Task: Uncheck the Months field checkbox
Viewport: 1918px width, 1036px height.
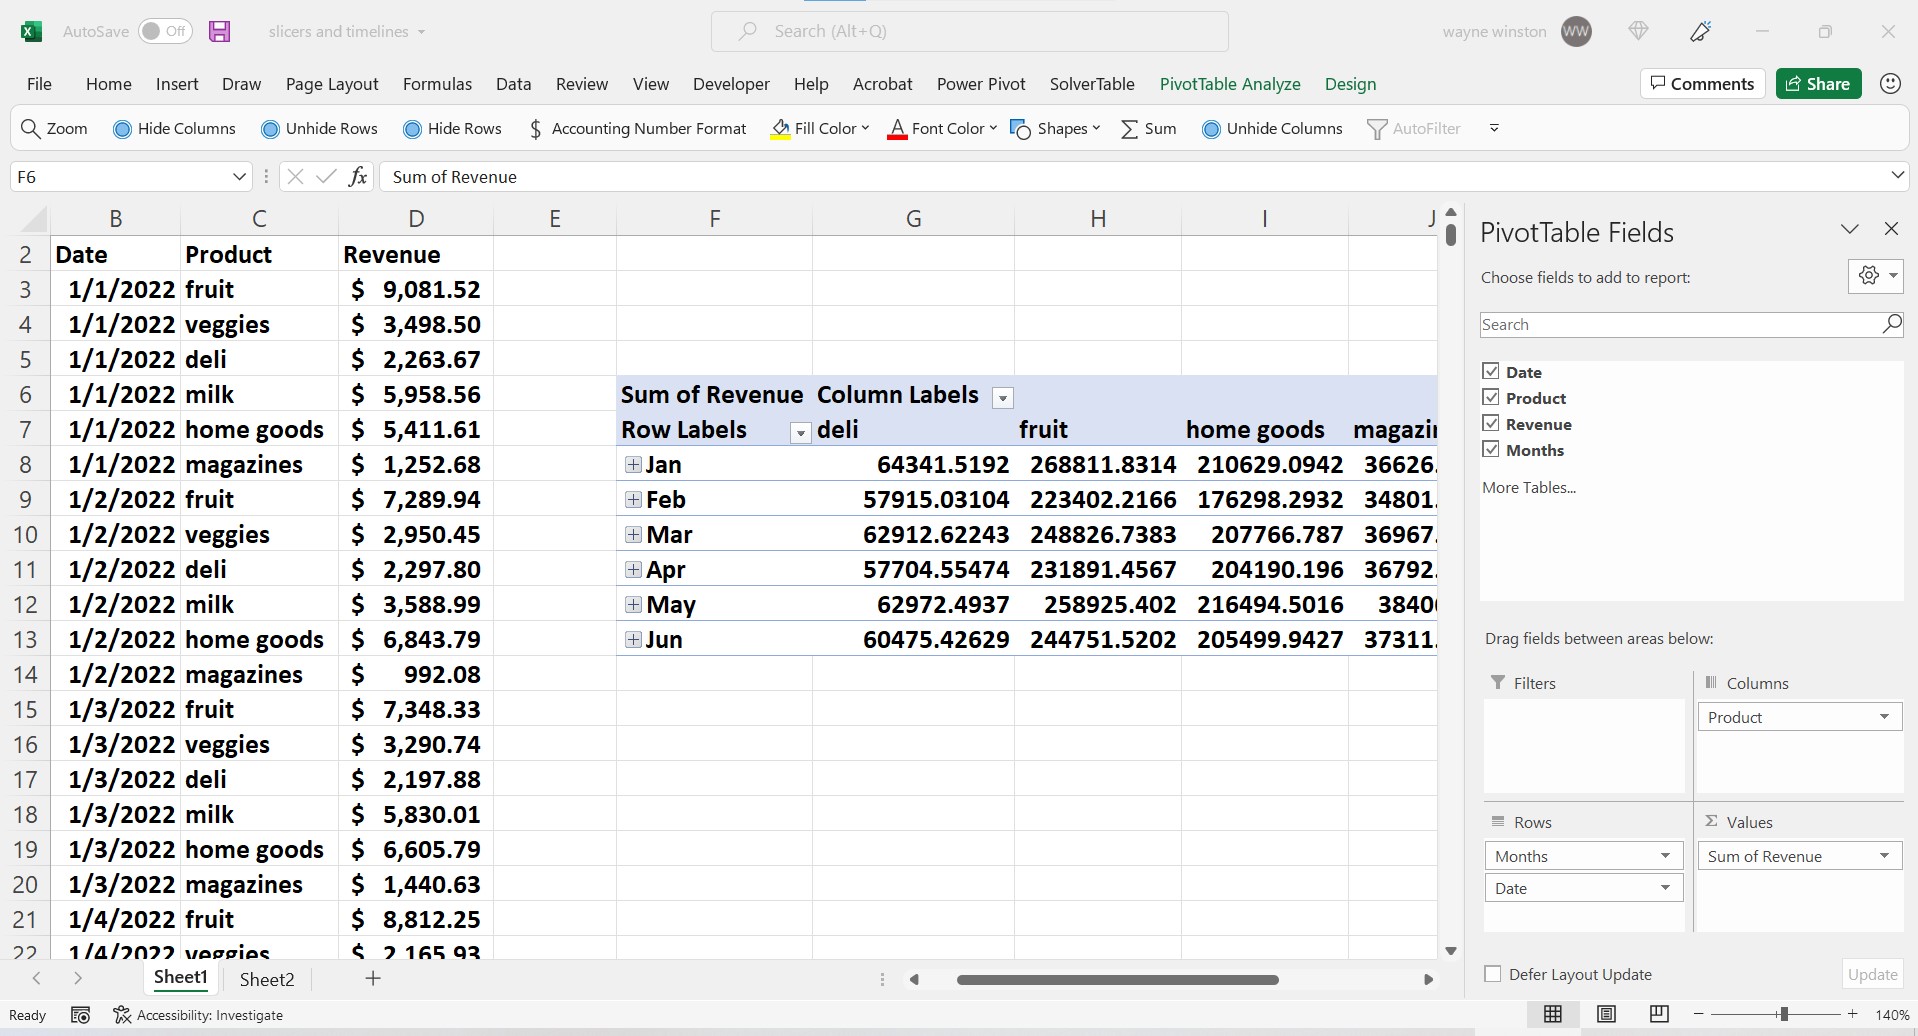Action: [1491, 449]
